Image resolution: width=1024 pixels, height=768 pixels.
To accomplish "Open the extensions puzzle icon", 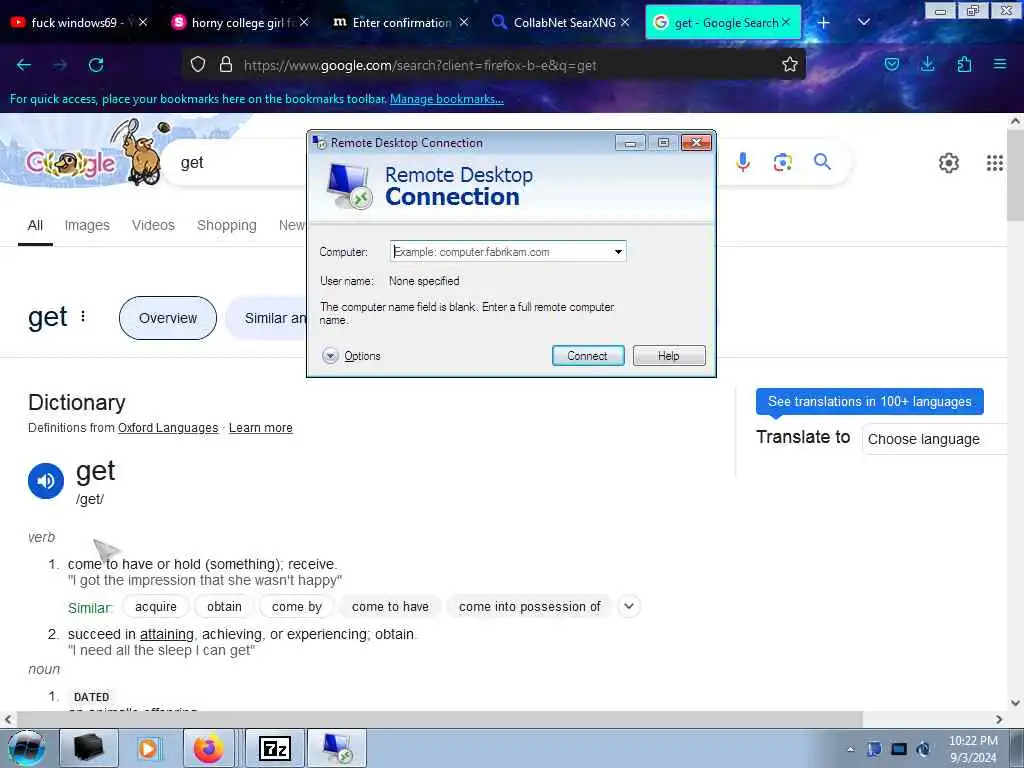I will [x=964, y=65].
